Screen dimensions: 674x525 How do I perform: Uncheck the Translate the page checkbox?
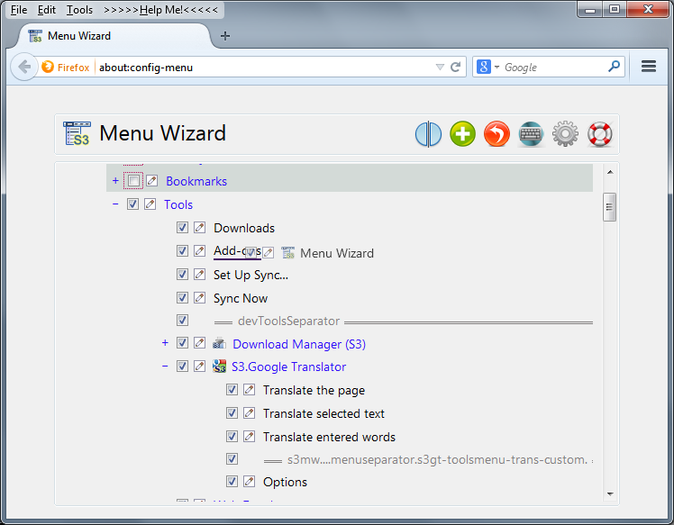(232, 390)
